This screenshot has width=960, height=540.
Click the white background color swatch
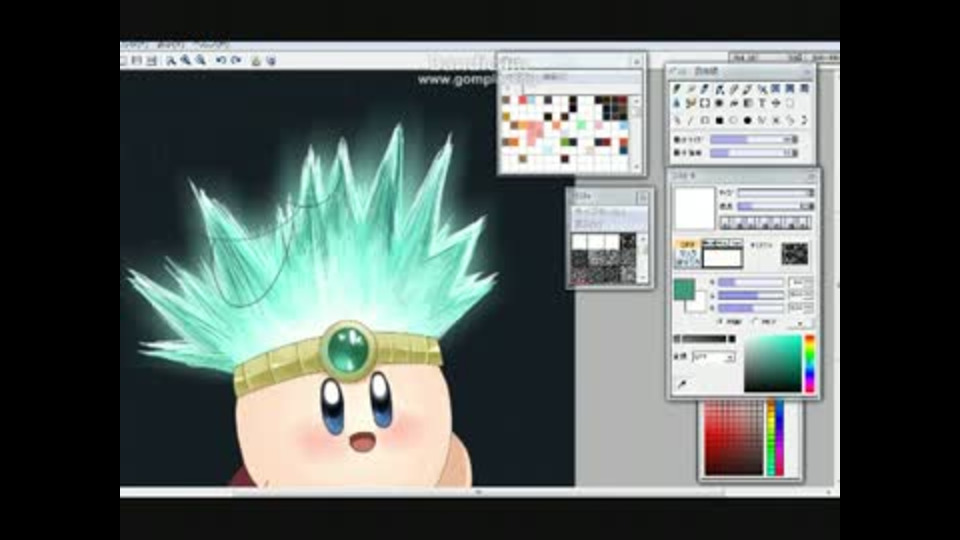[699, 304]
